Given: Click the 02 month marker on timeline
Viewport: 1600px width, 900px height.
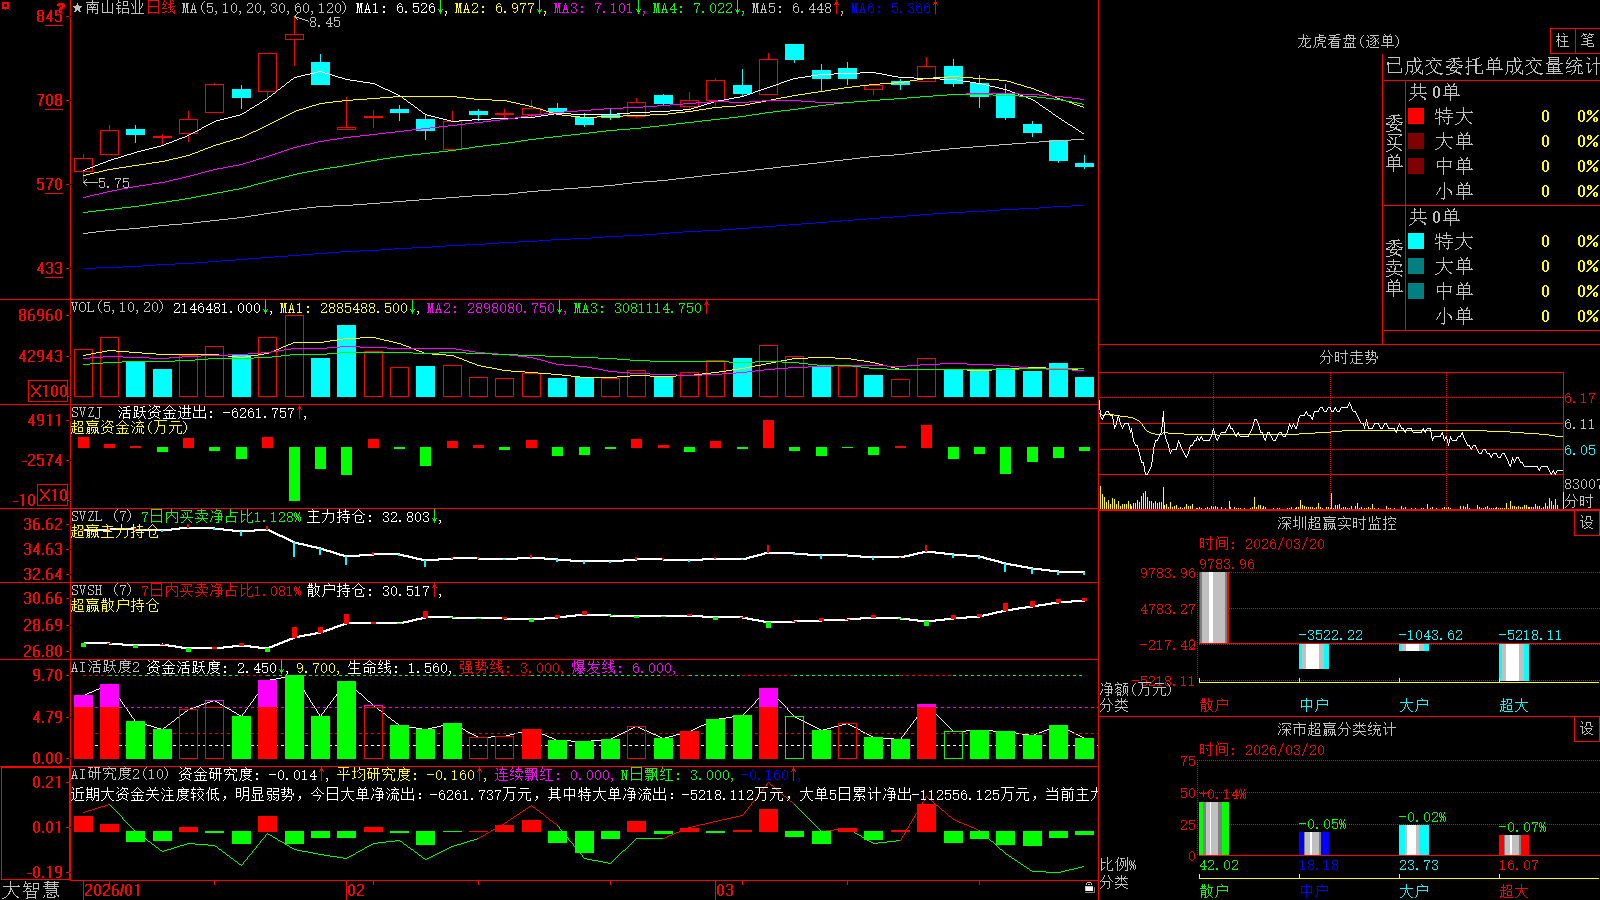Looking at the screenshot, I should coord(355,890).
